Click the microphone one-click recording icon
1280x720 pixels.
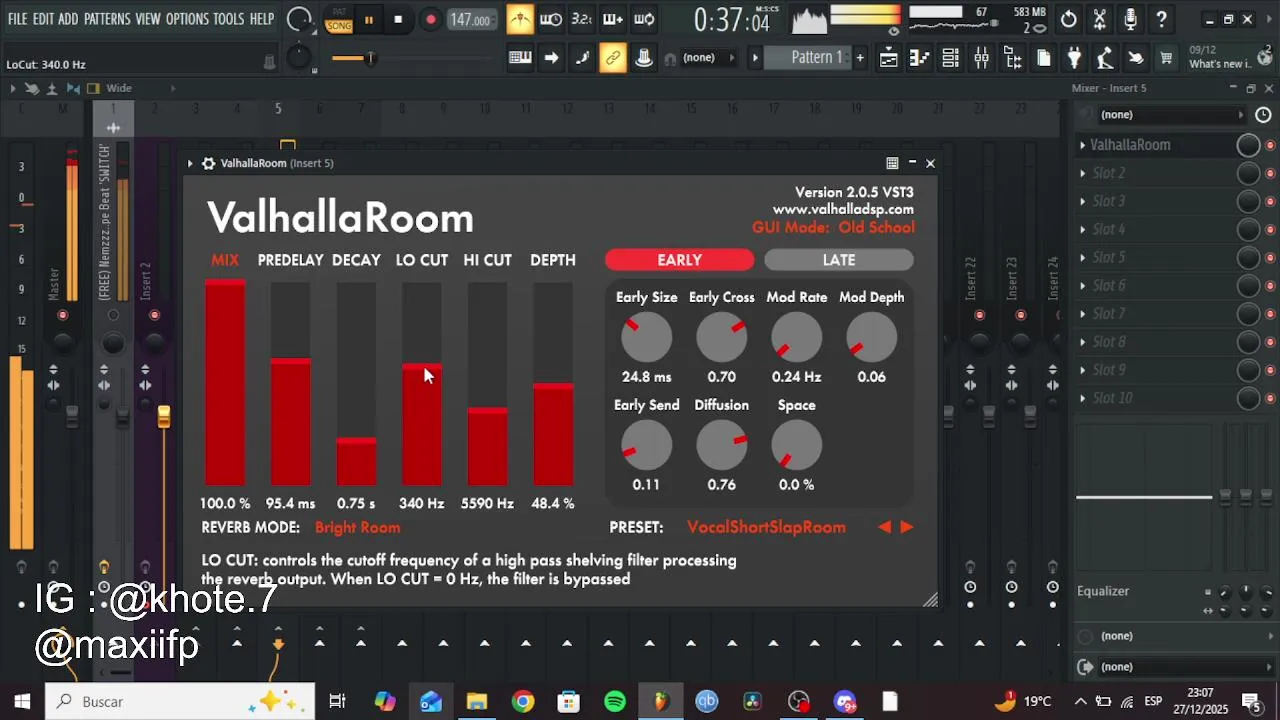click(x=1131, y=19)
